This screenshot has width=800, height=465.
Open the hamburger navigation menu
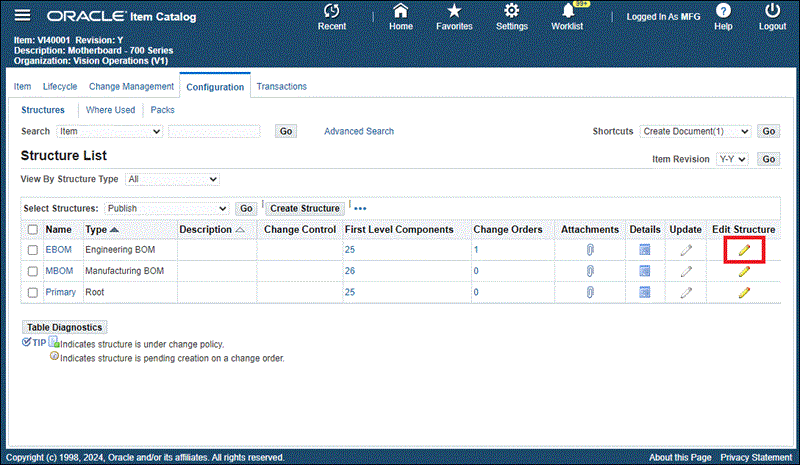[x=22, y=15]
